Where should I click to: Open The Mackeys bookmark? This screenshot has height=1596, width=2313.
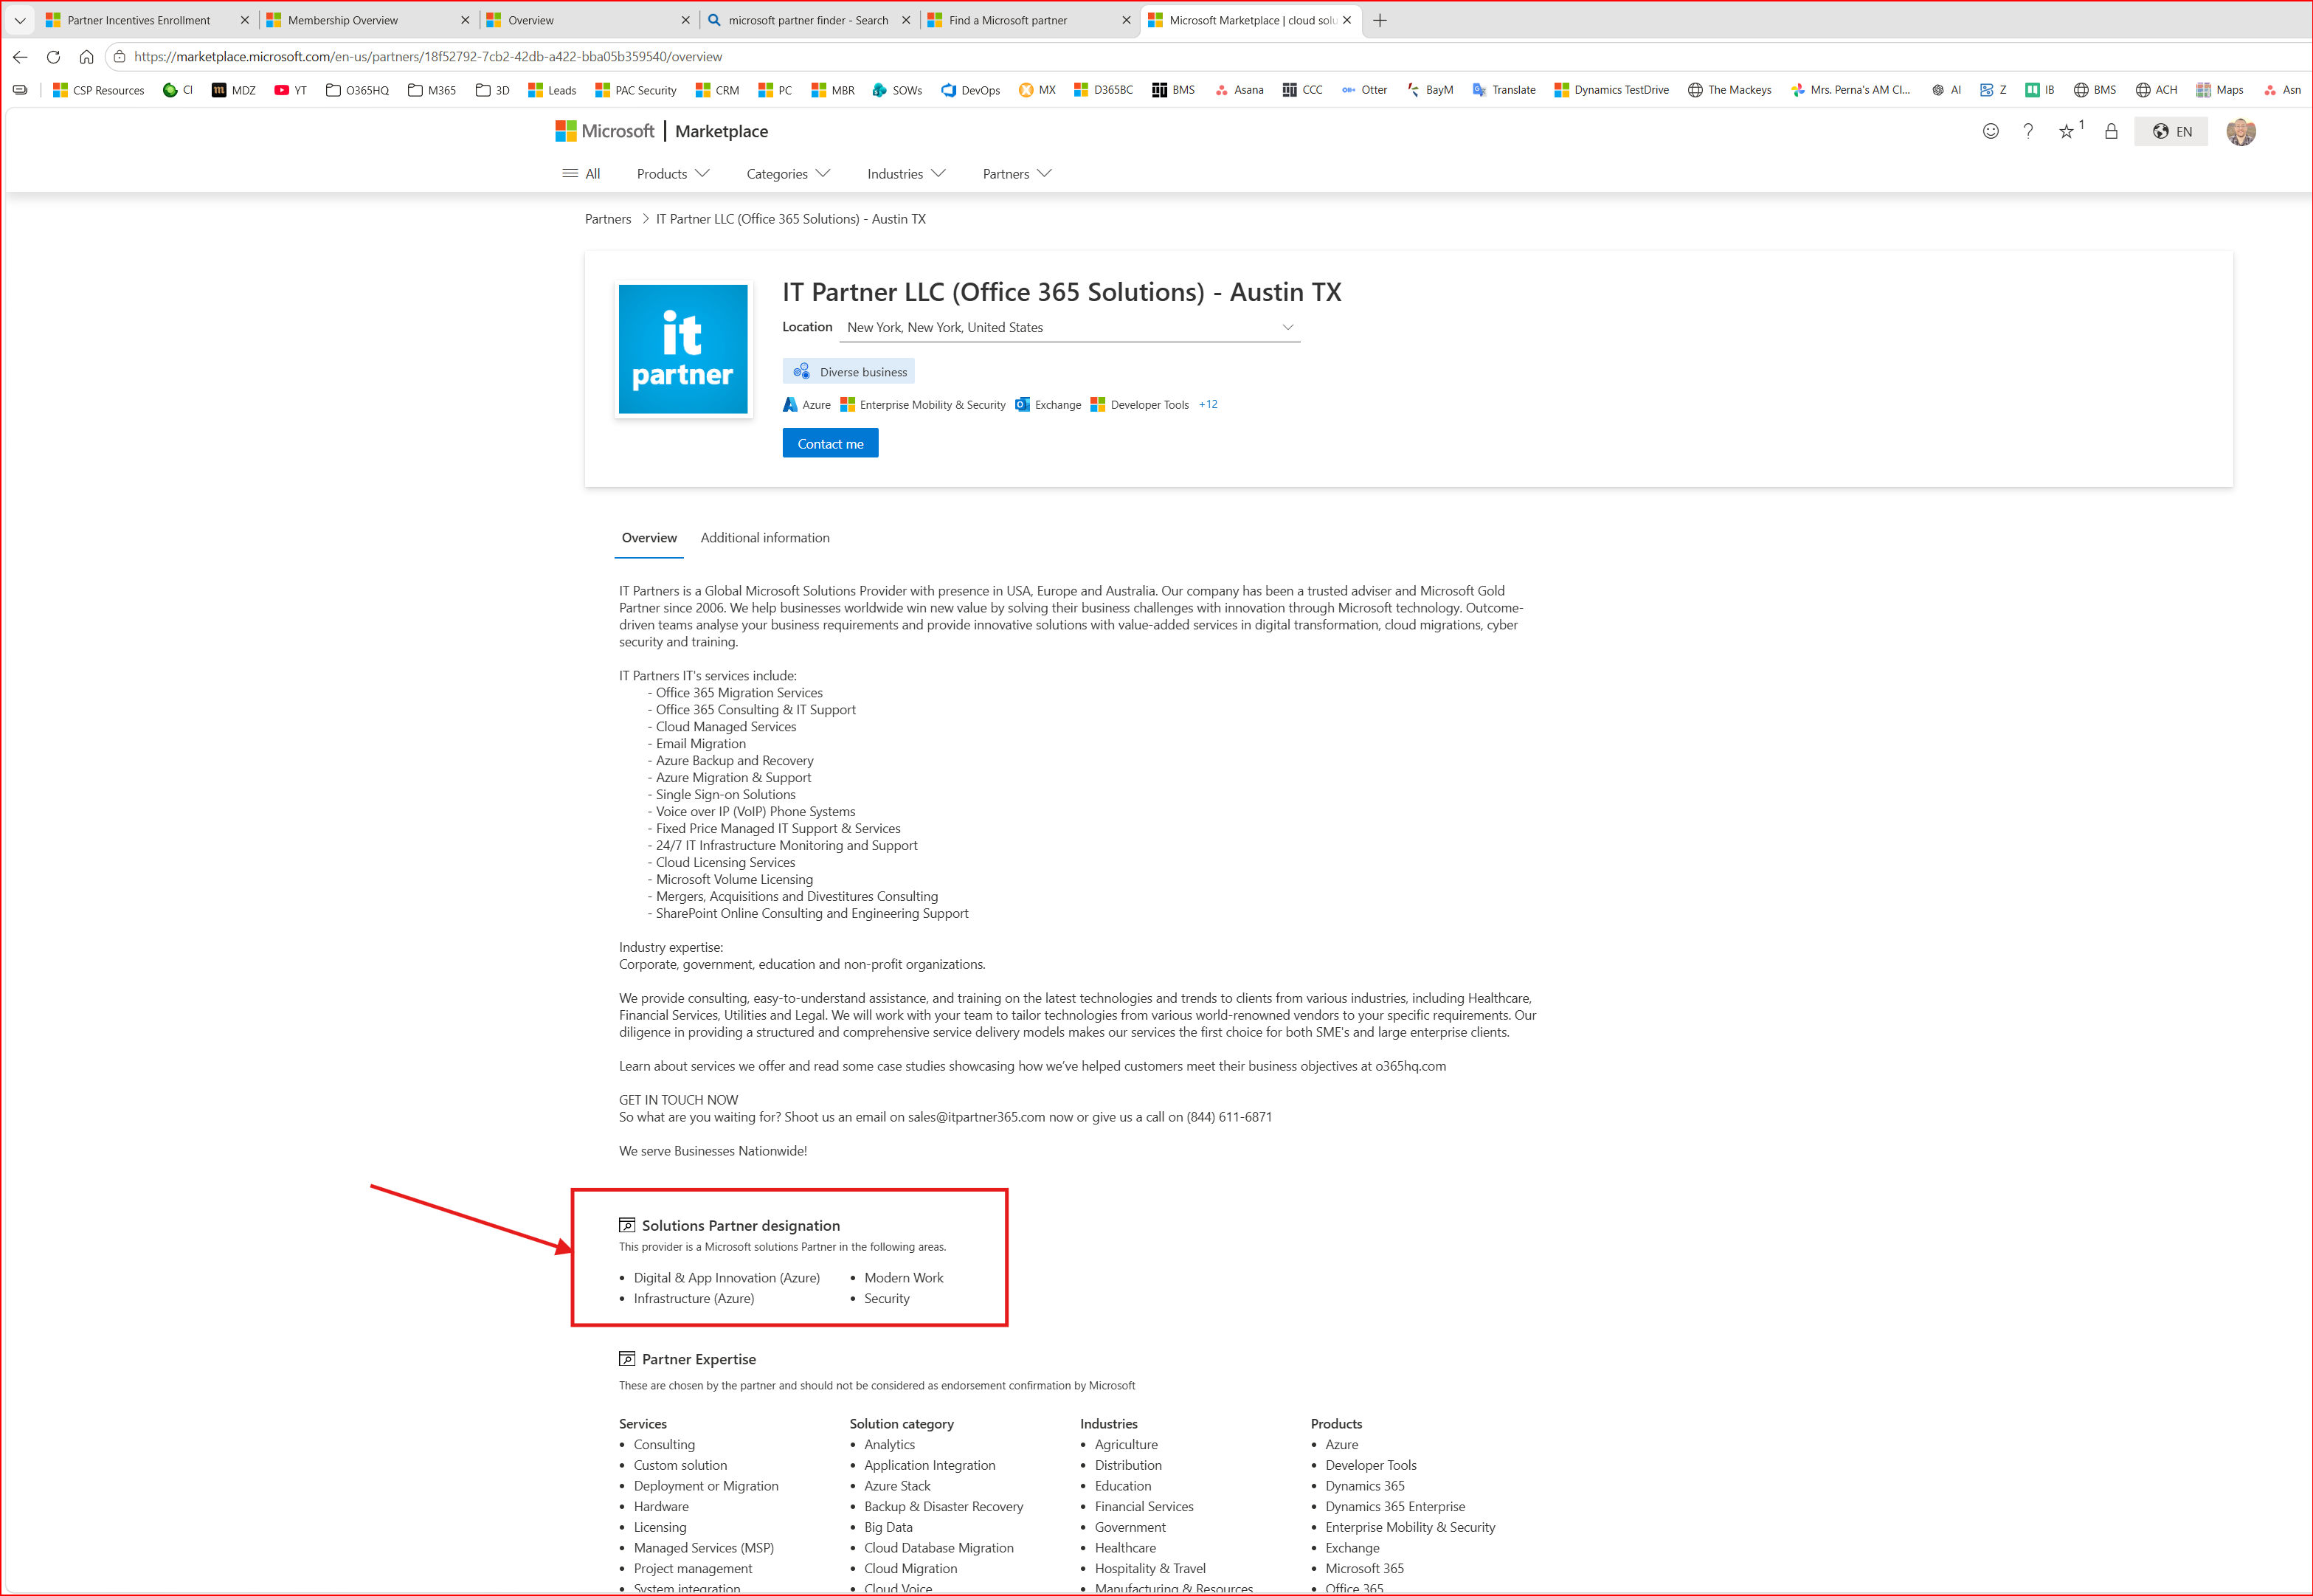tap(1729, 90)
